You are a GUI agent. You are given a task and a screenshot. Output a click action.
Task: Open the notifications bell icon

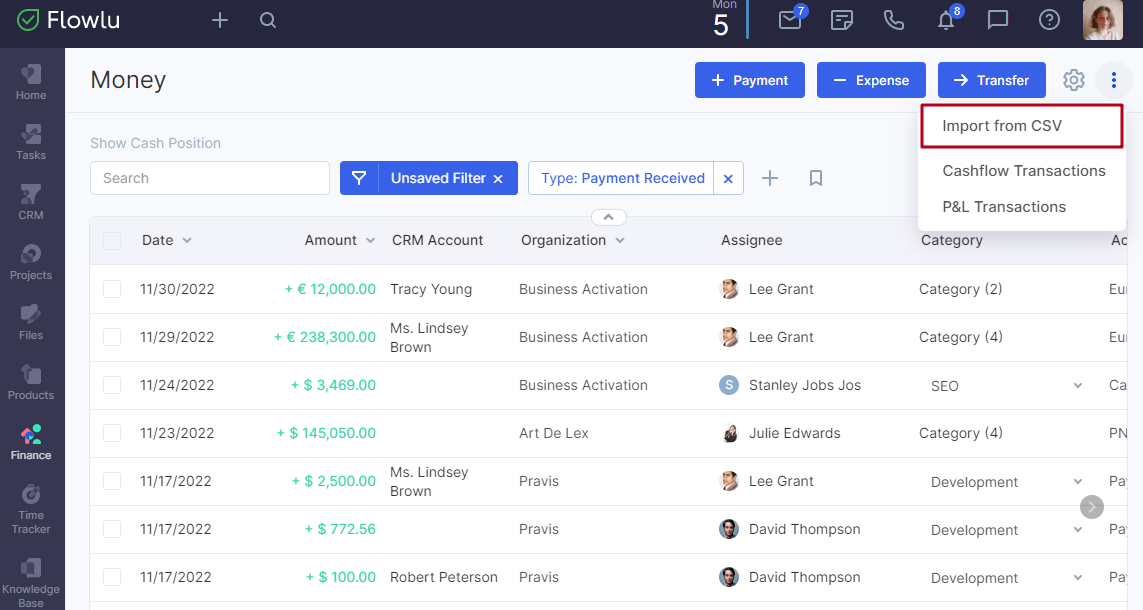[x=946, y=20]
